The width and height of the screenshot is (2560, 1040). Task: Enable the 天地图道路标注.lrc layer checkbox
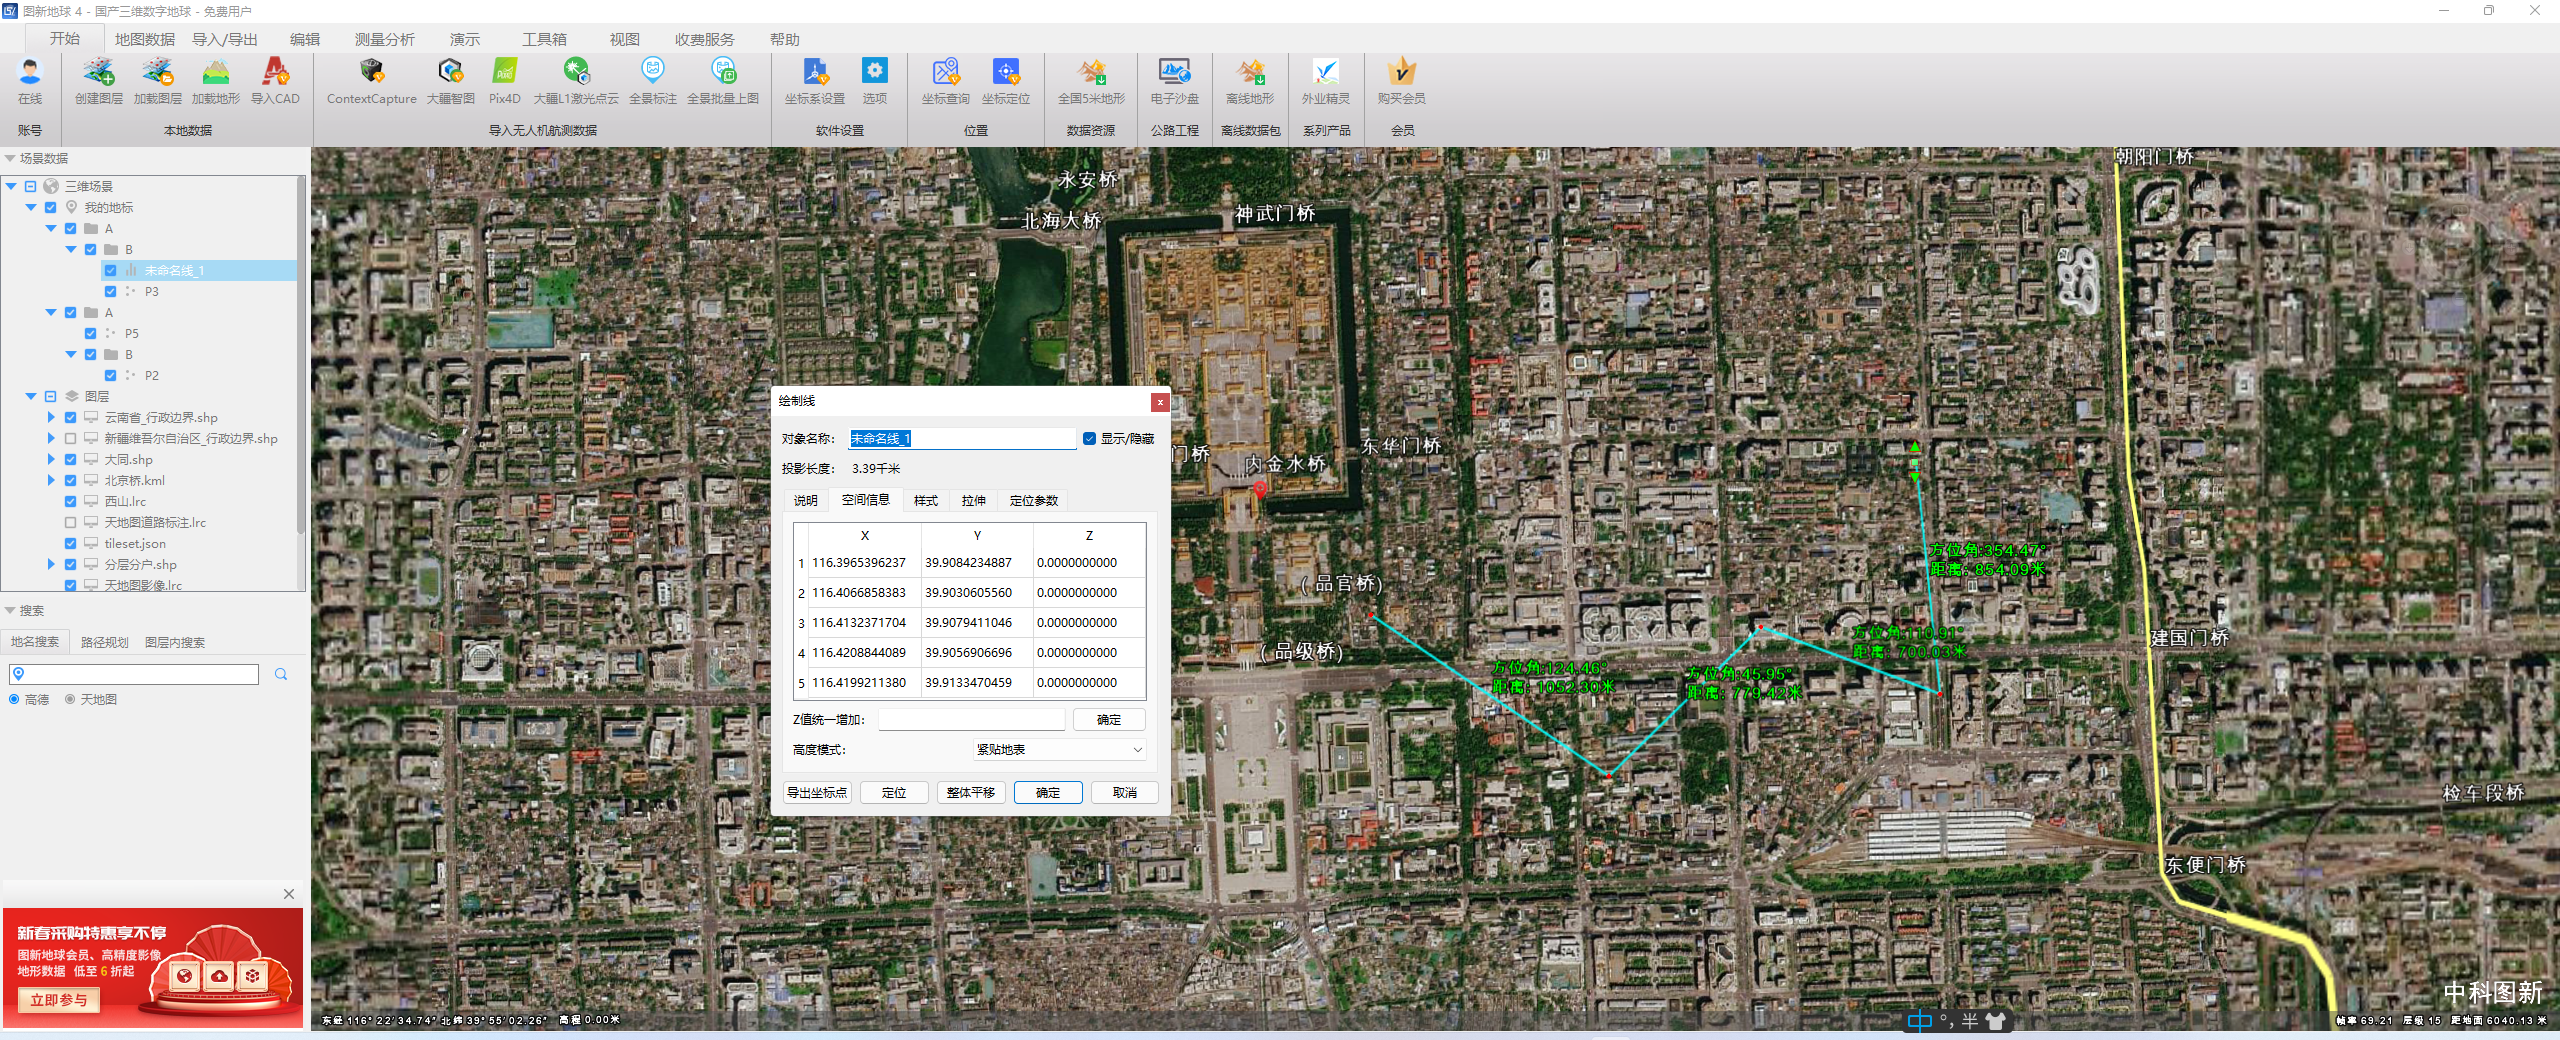pyautogui.click(x=70, y=522)
